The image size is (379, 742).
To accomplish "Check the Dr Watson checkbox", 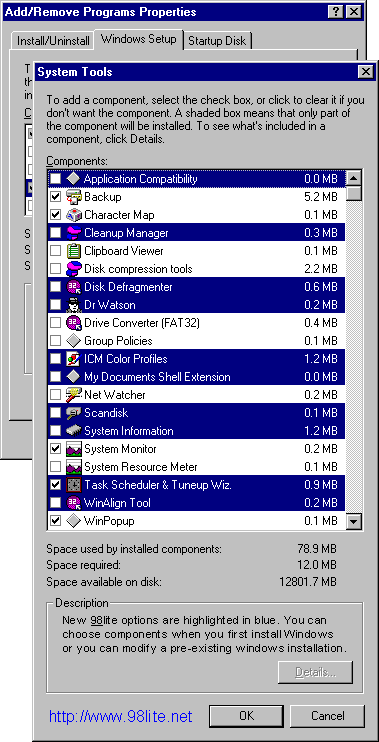I will (55, 305).
